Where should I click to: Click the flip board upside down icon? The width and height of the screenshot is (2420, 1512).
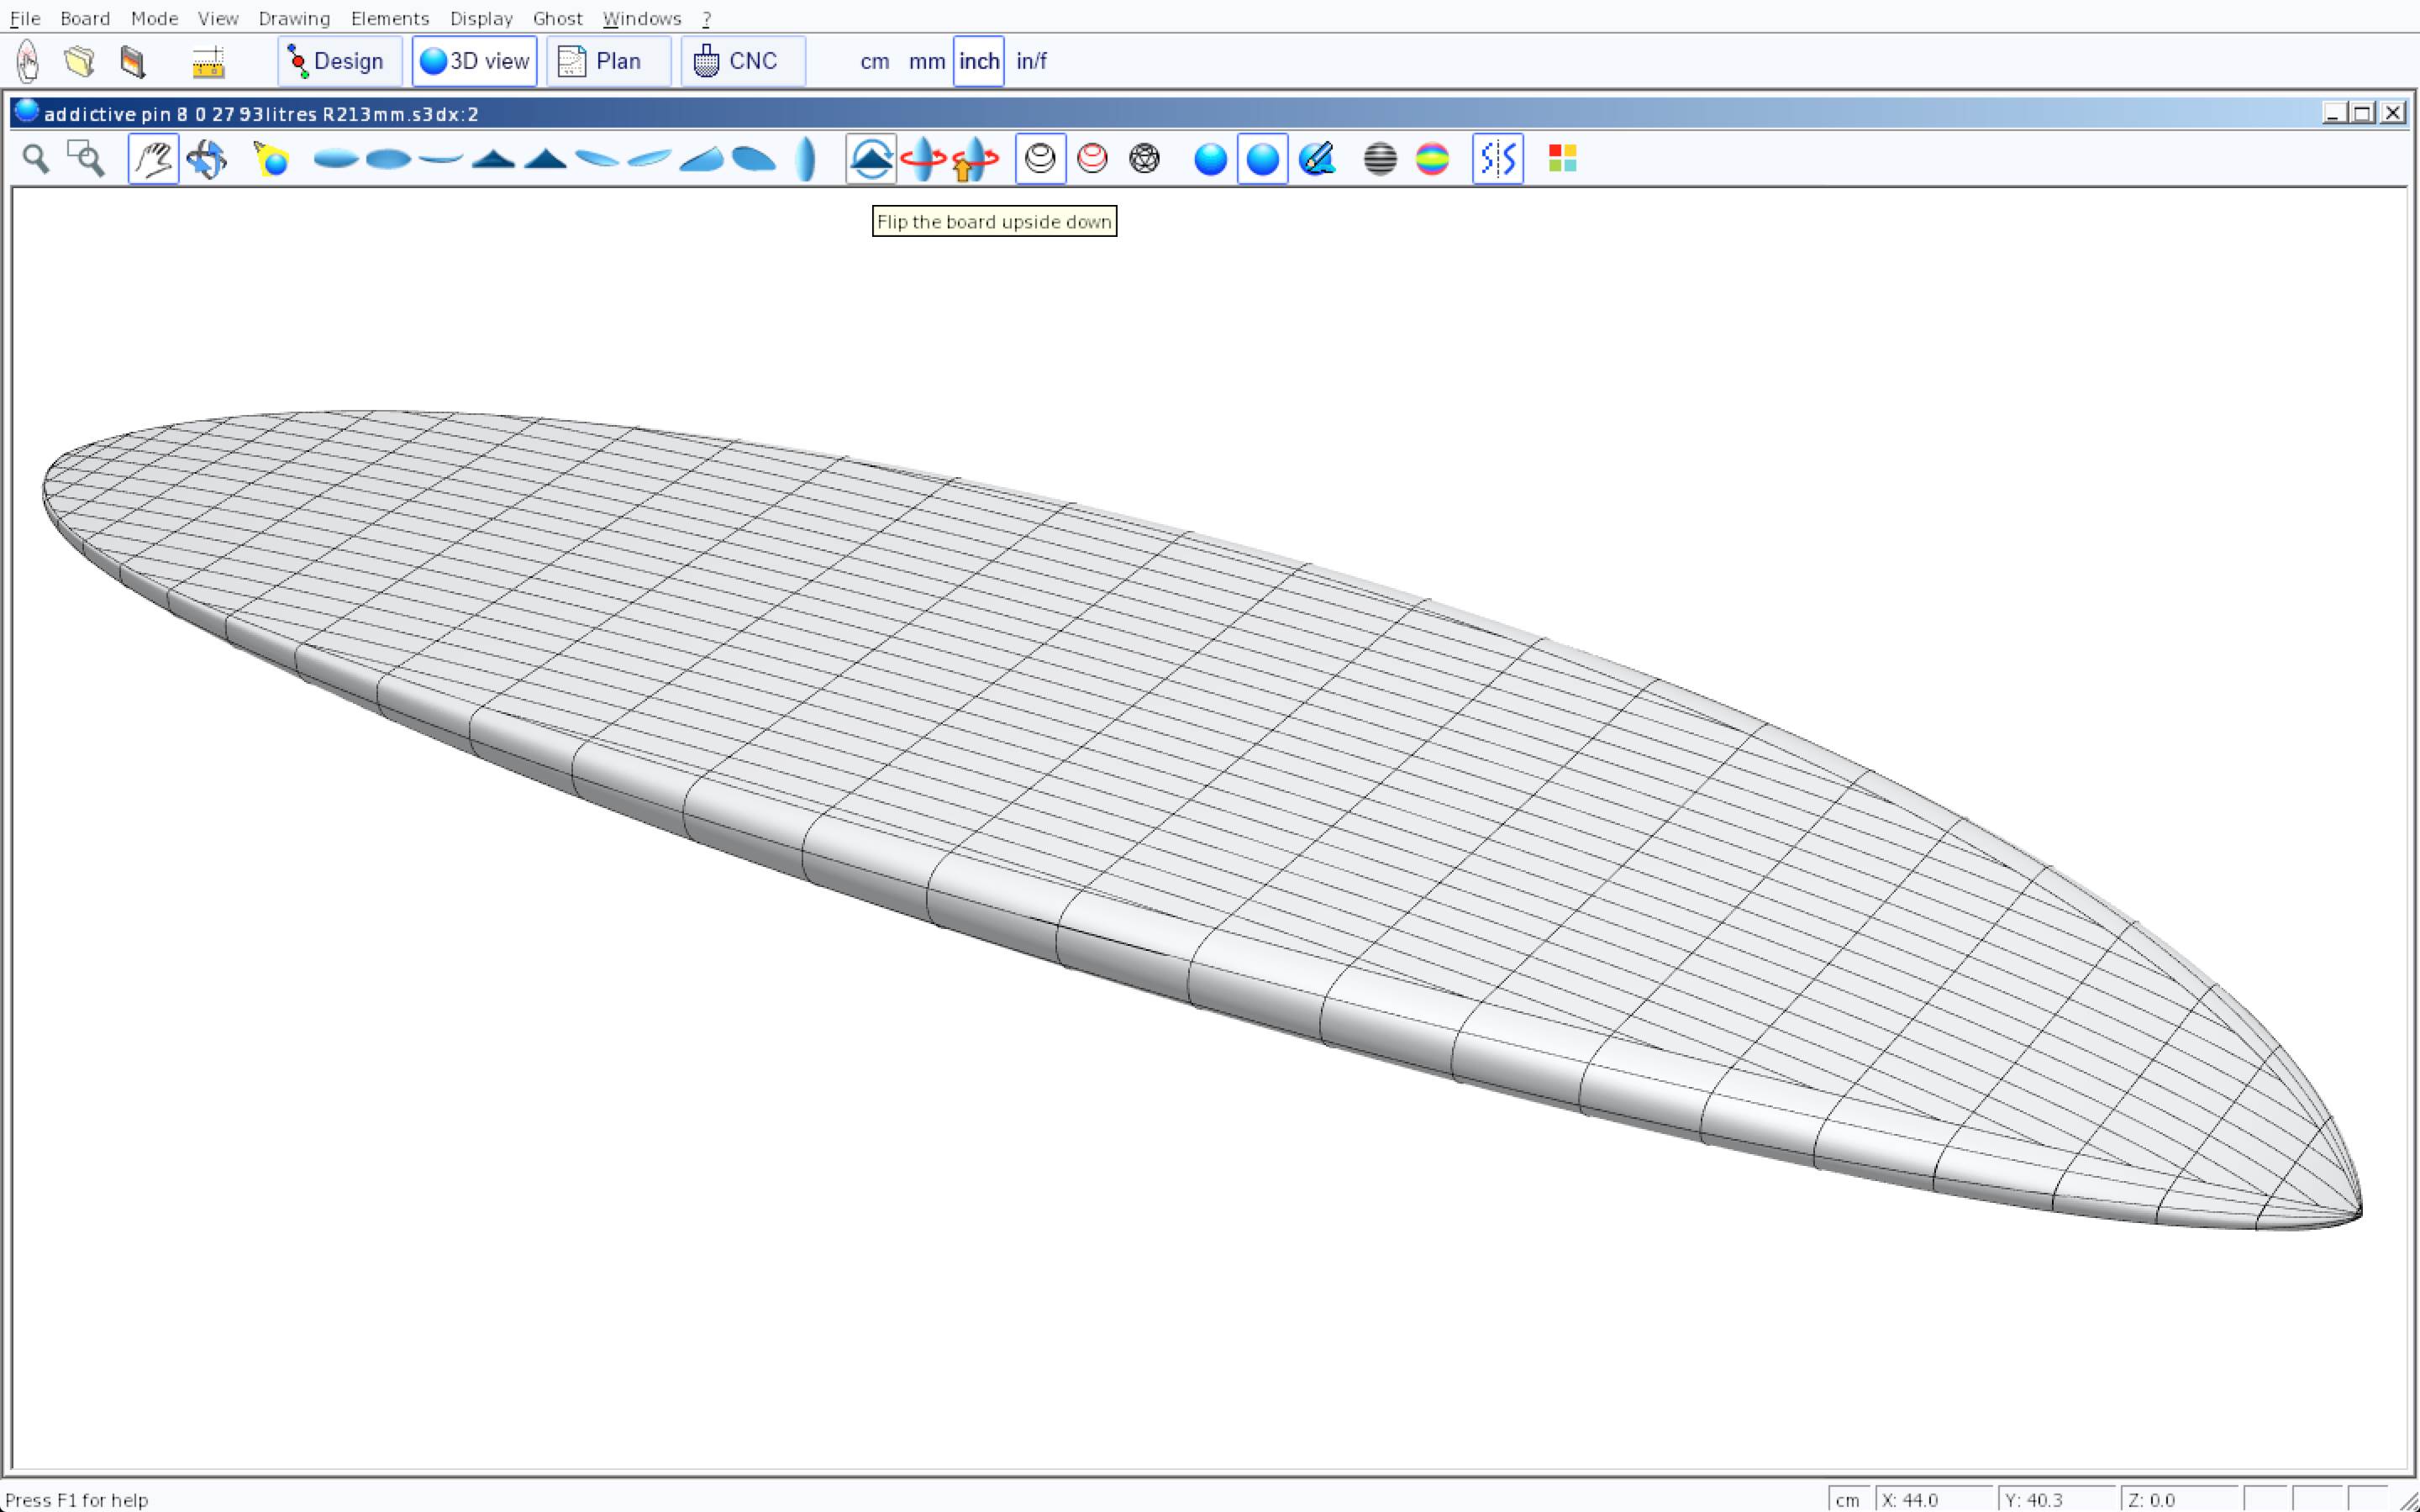point(870,159)
